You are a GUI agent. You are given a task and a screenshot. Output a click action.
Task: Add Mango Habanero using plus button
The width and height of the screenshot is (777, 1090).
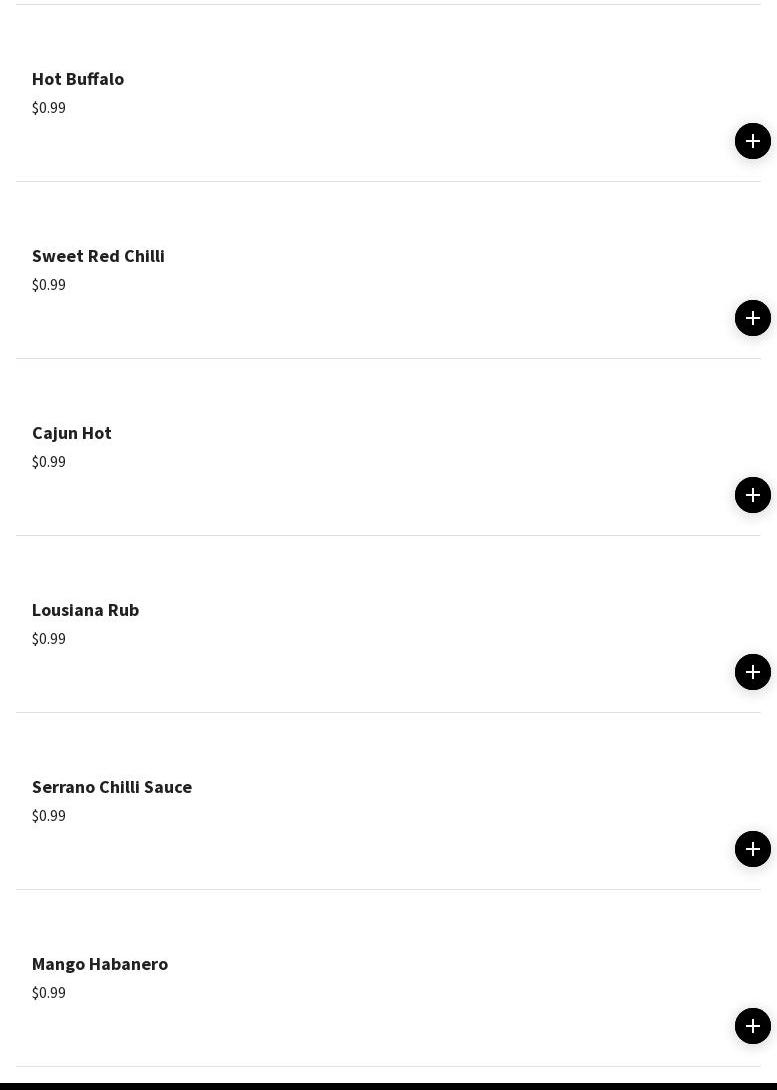pos(753,1026)
